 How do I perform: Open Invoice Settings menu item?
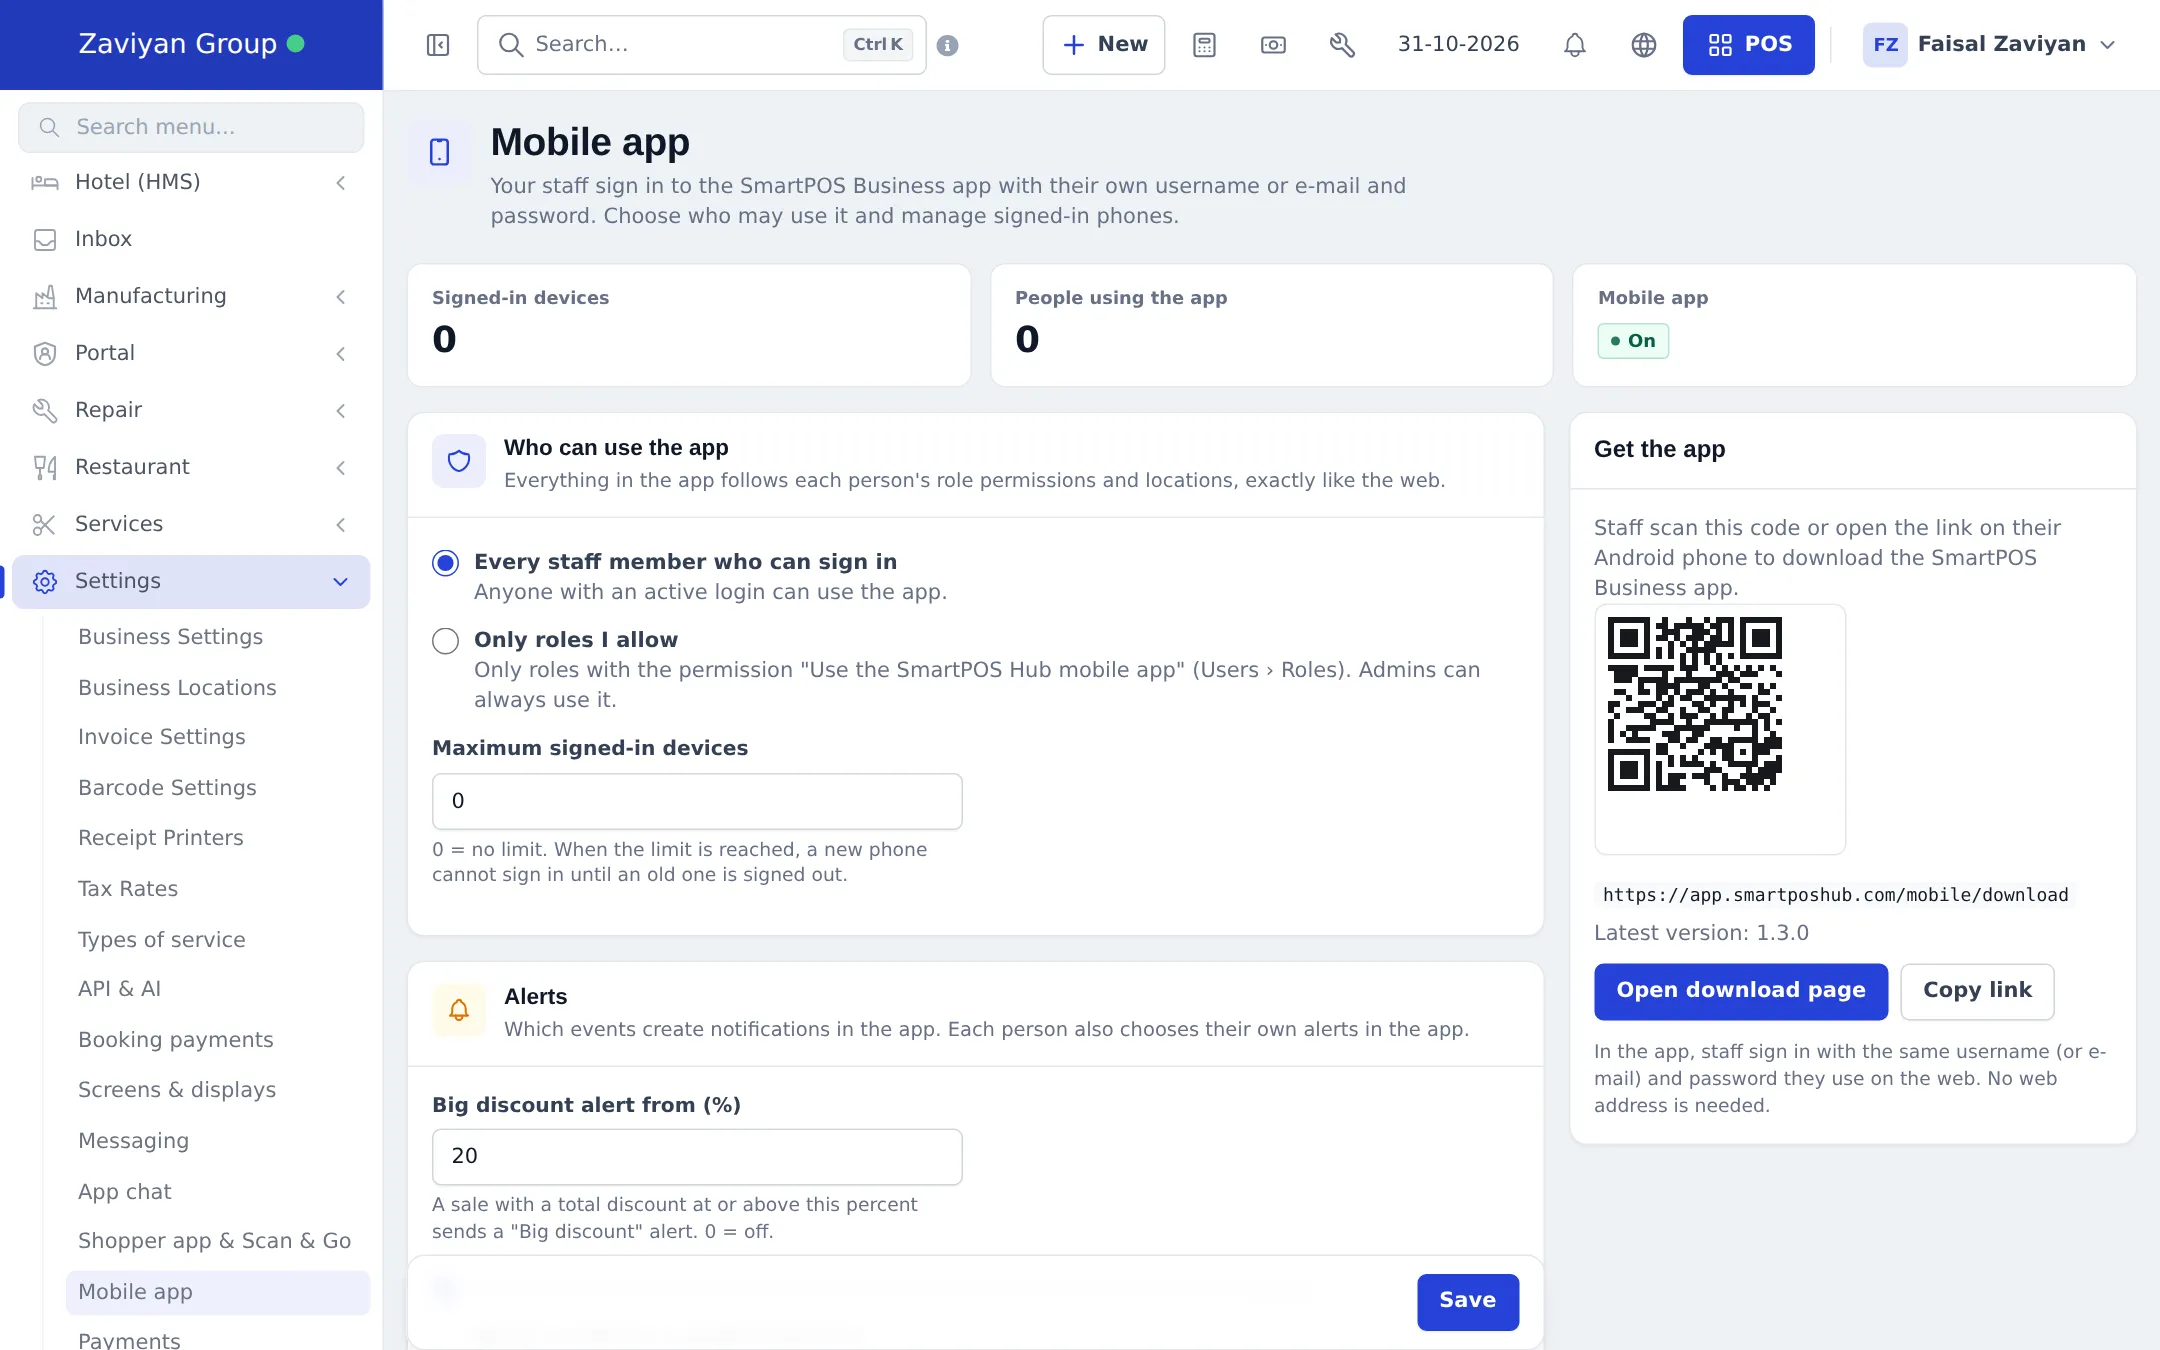162,737
